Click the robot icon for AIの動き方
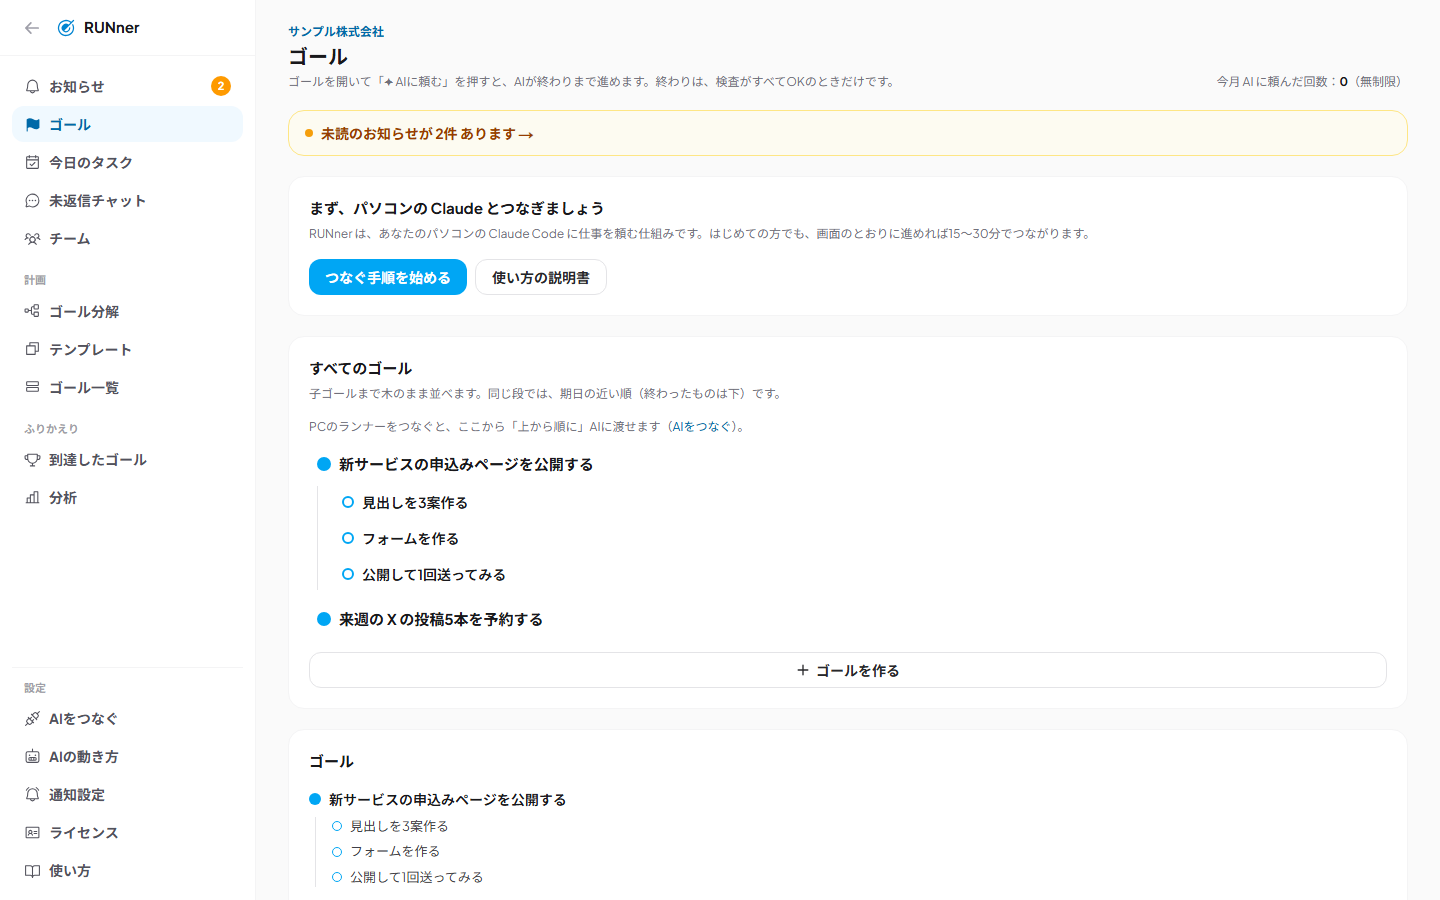The image size is (1440, 900). click(32, 757)
